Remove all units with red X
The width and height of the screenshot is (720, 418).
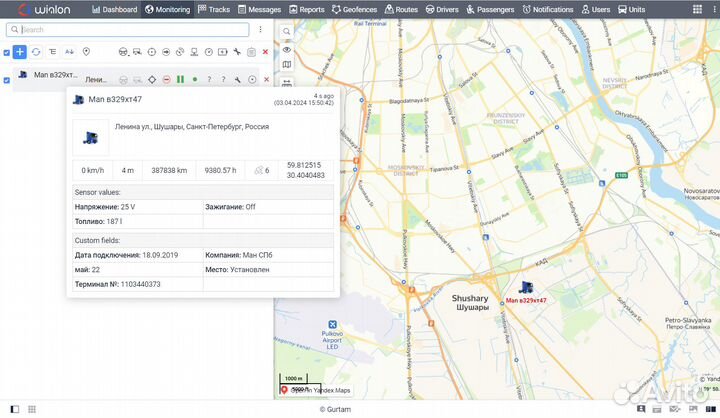pos(265,52)
